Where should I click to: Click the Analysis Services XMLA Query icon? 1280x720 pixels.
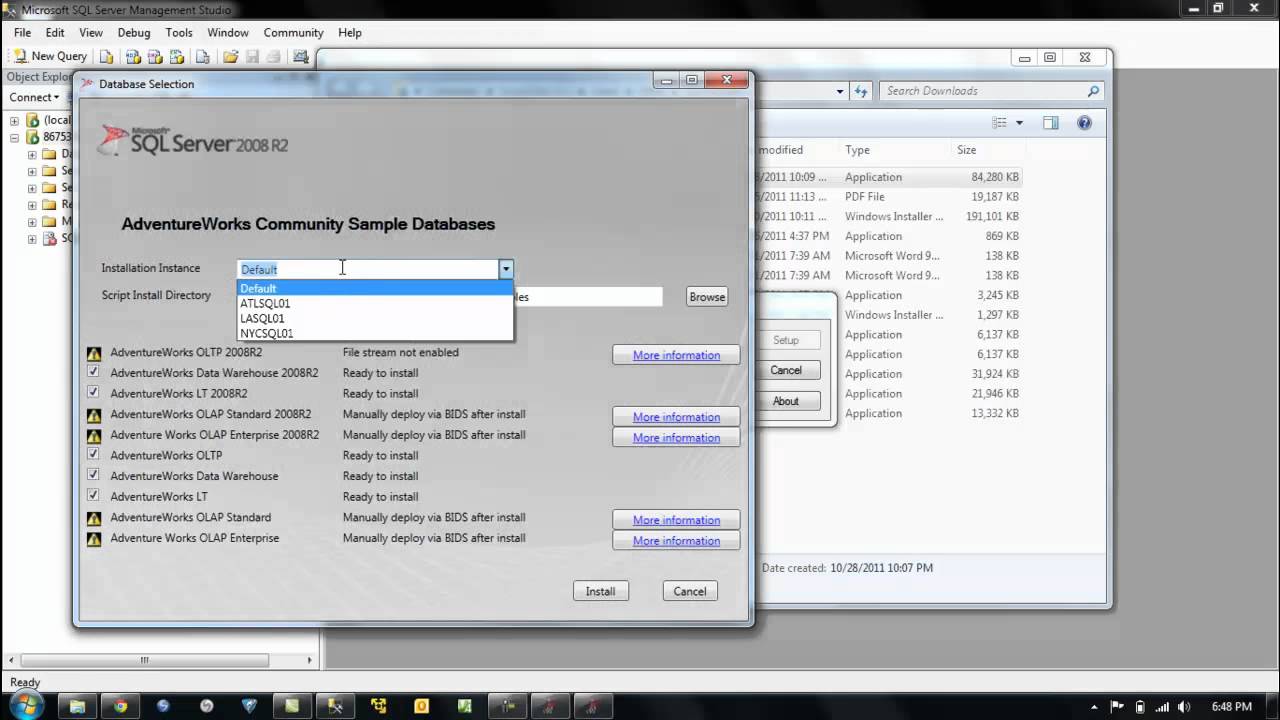(178, 57)
